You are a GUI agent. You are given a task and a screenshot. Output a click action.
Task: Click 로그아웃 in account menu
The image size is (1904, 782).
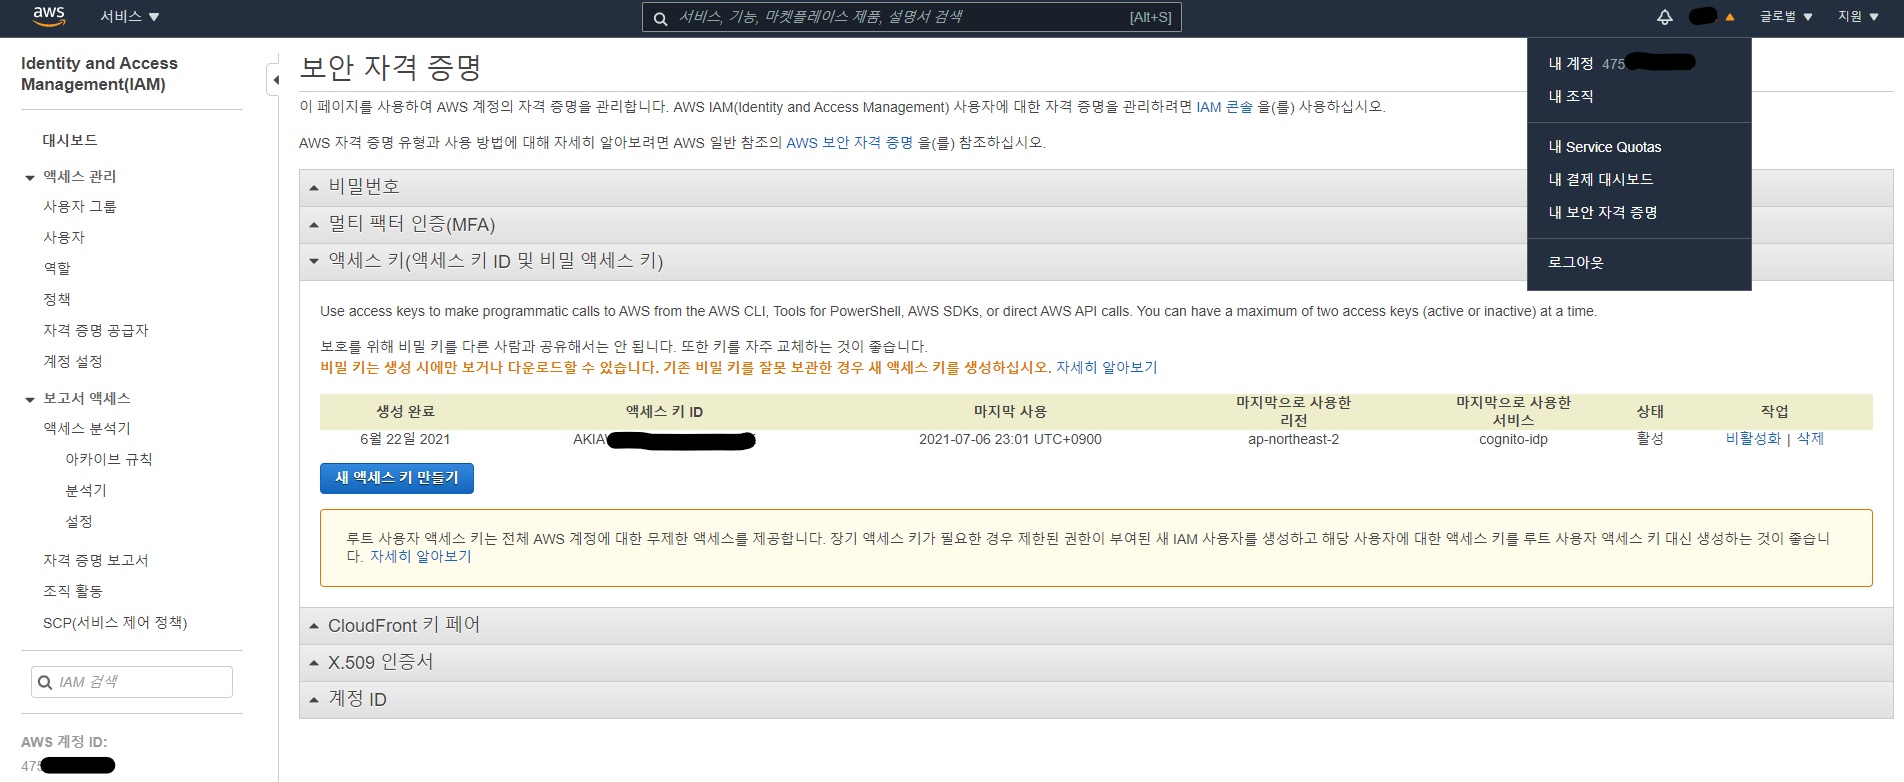[1575, 262]
